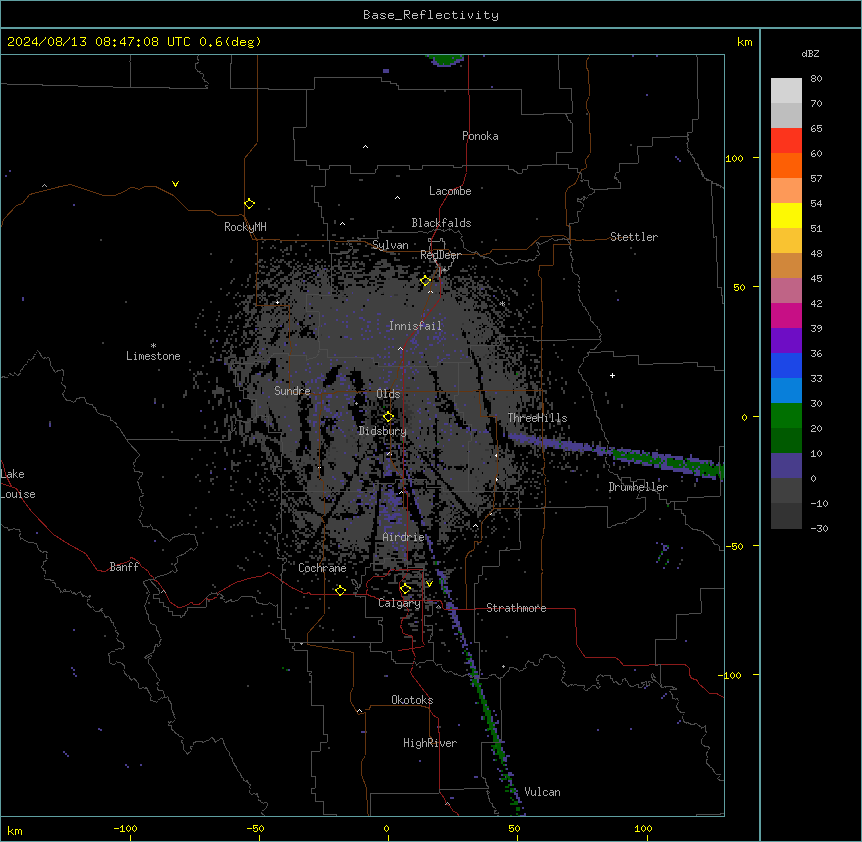The height and width of the screenshot is (842, 862).
Task: Click the Olds town label
Action: coord(388,394)
